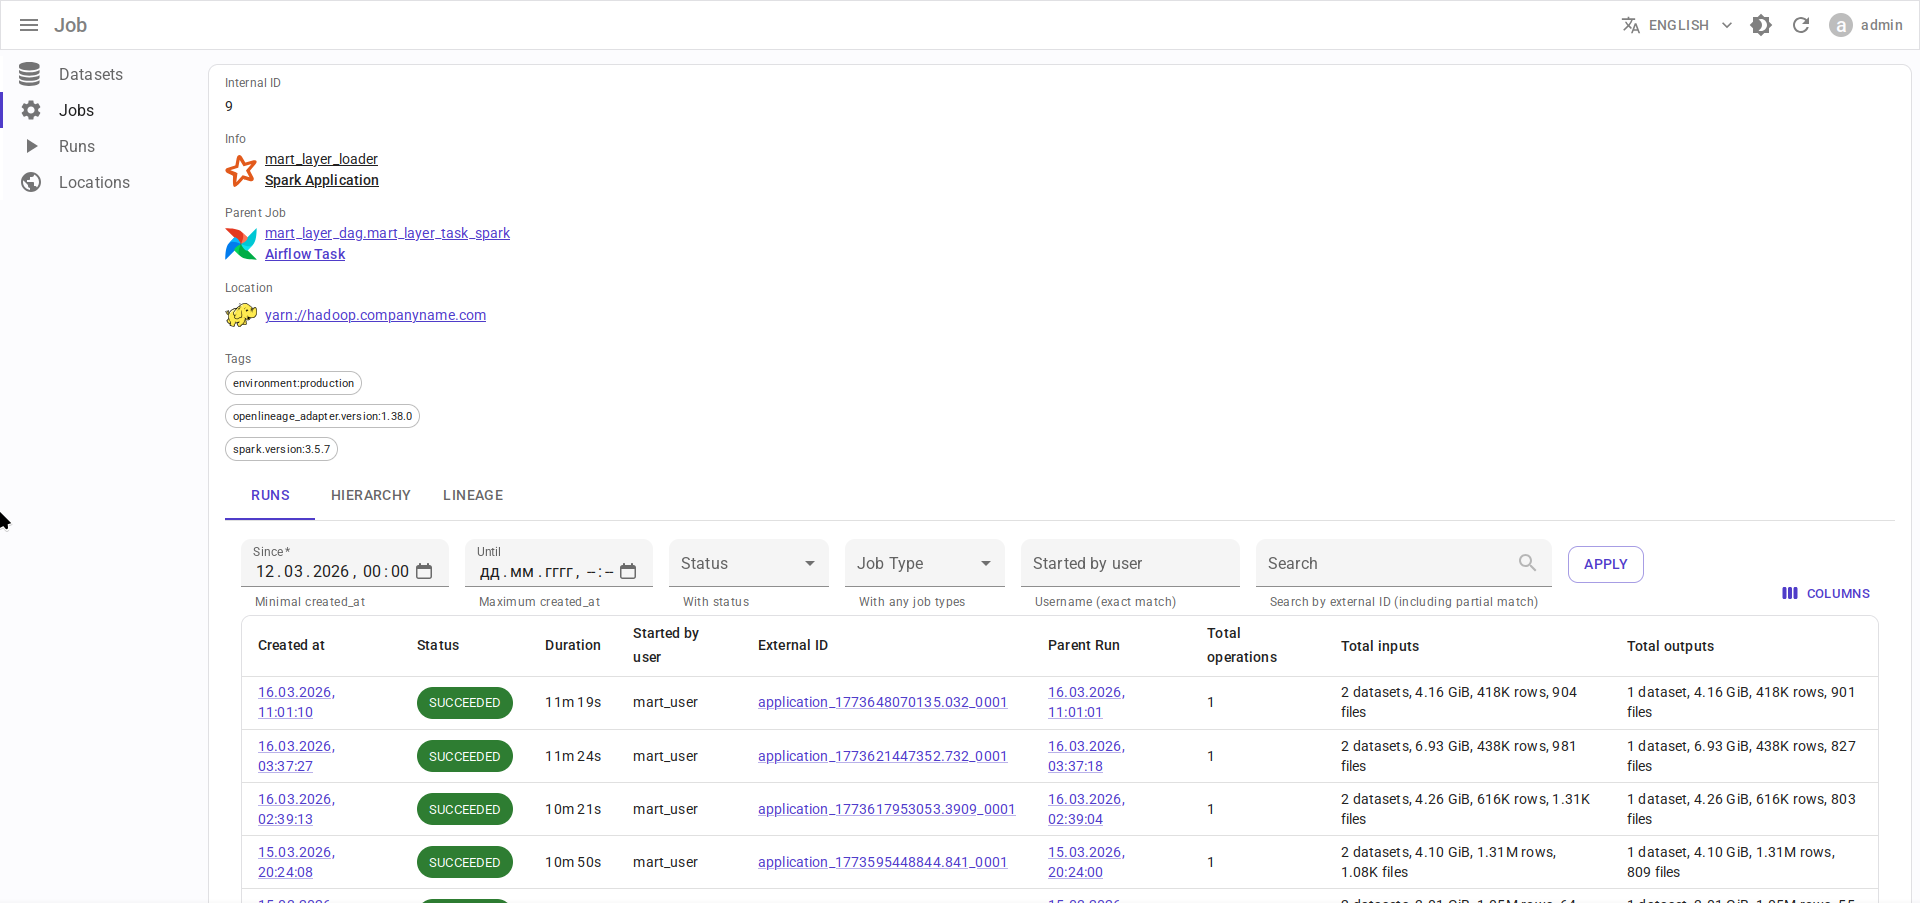Open external ID application_1773617953053.3909_0001
The width and height of the screenshot is (1920, 903).
pos(886,809)
